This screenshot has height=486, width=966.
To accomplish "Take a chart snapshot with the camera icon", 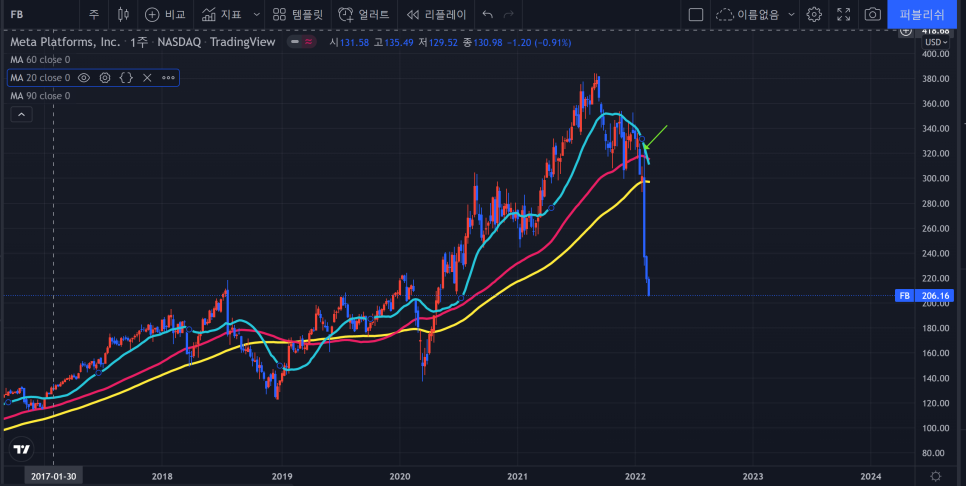I will coord(872,14).
